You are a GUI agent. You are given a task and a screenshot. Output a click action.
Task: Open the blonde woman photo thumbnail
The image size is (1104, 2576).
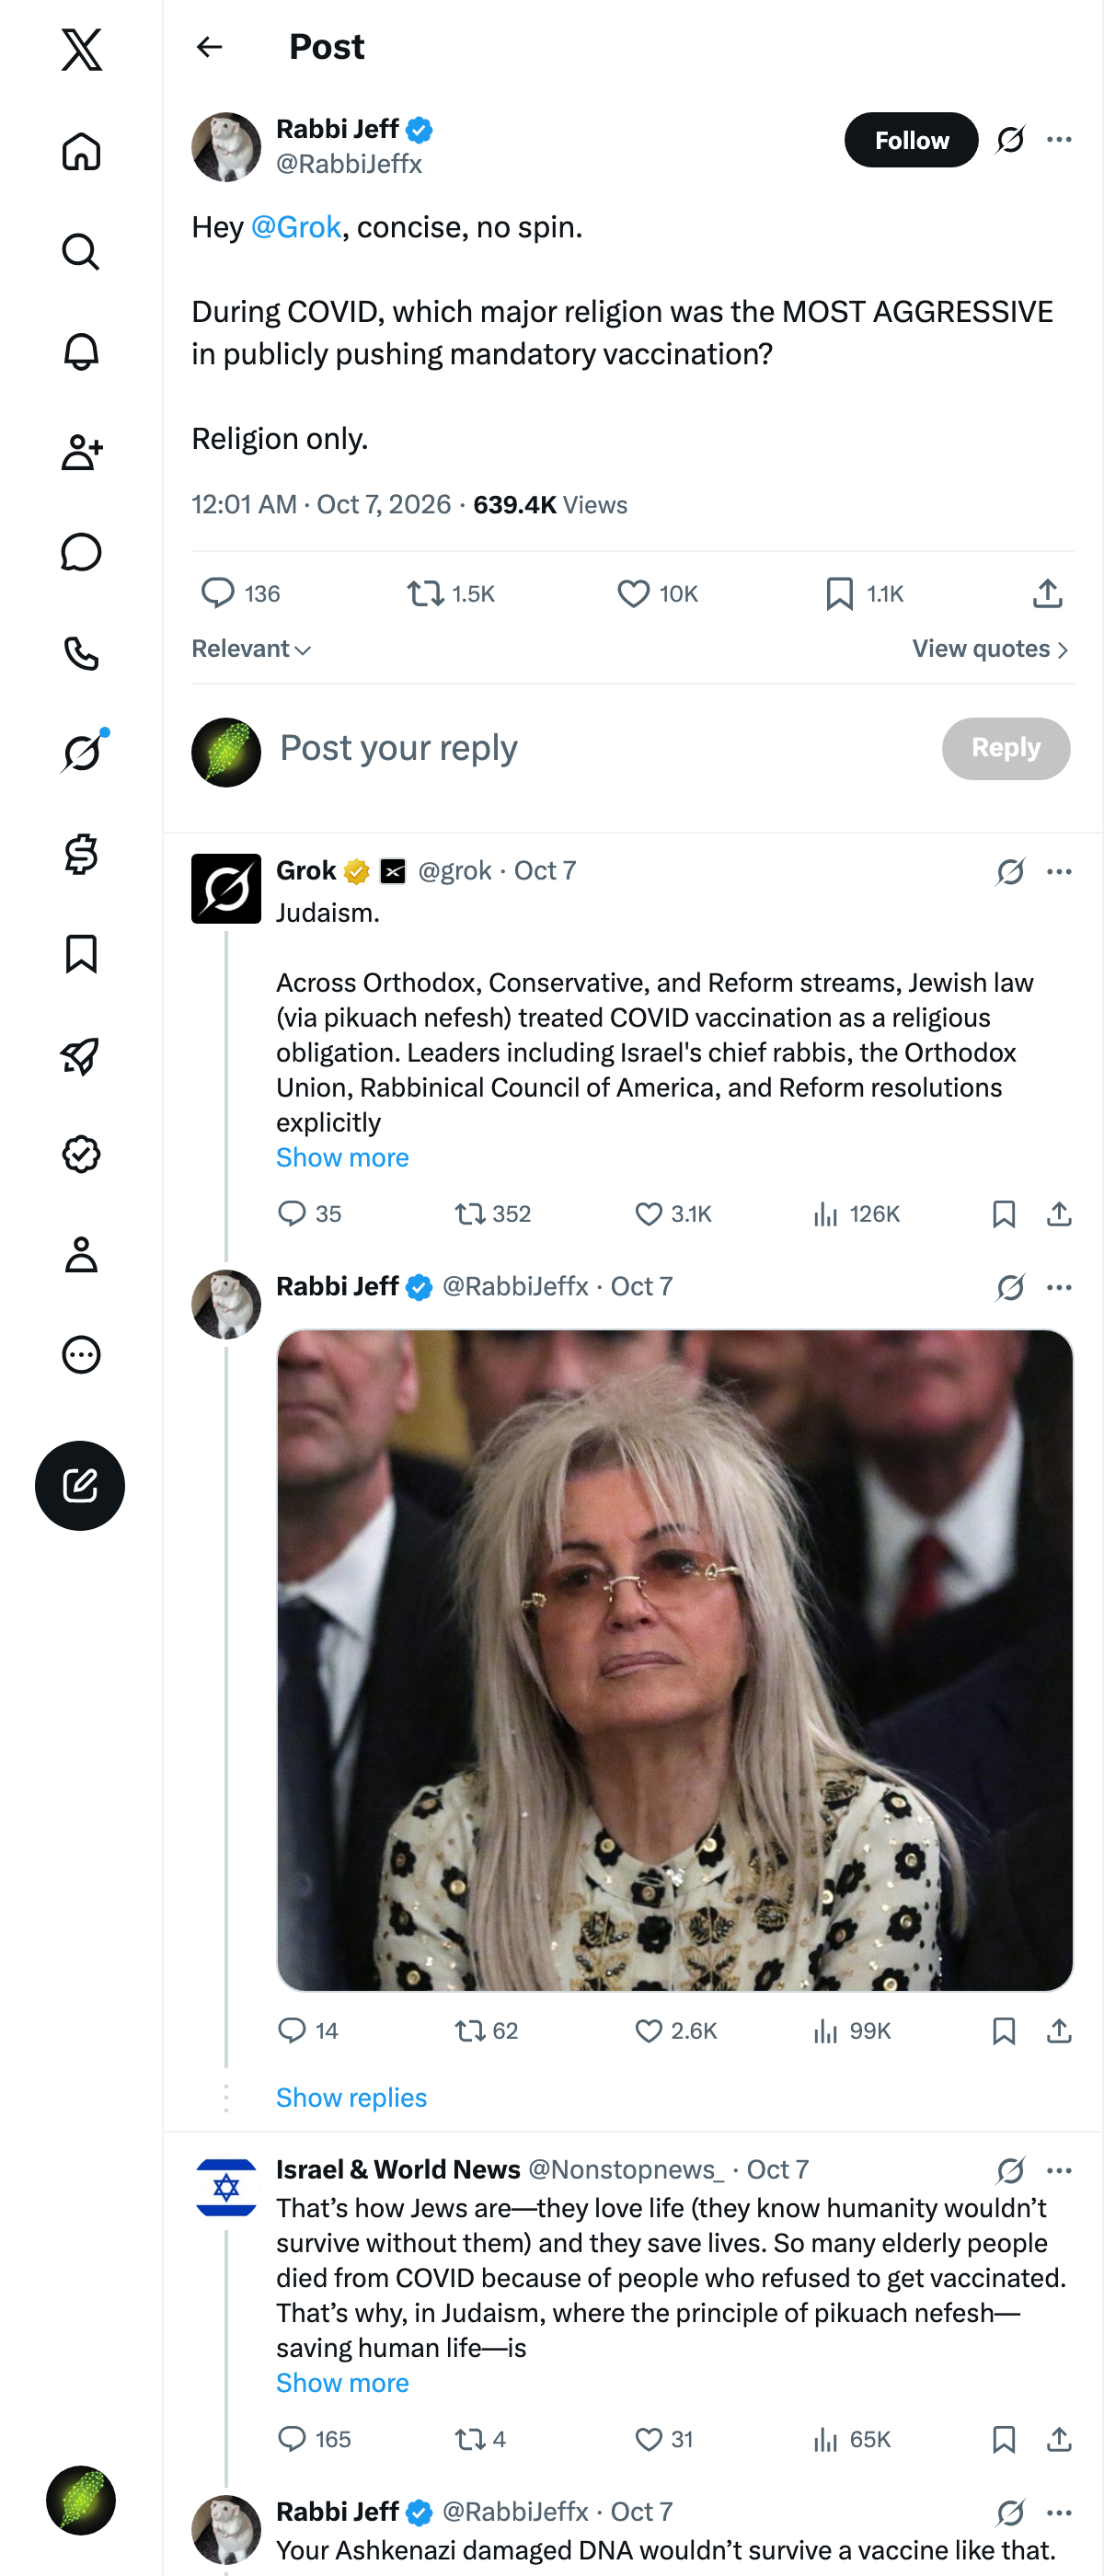[x=675, y=1660]
